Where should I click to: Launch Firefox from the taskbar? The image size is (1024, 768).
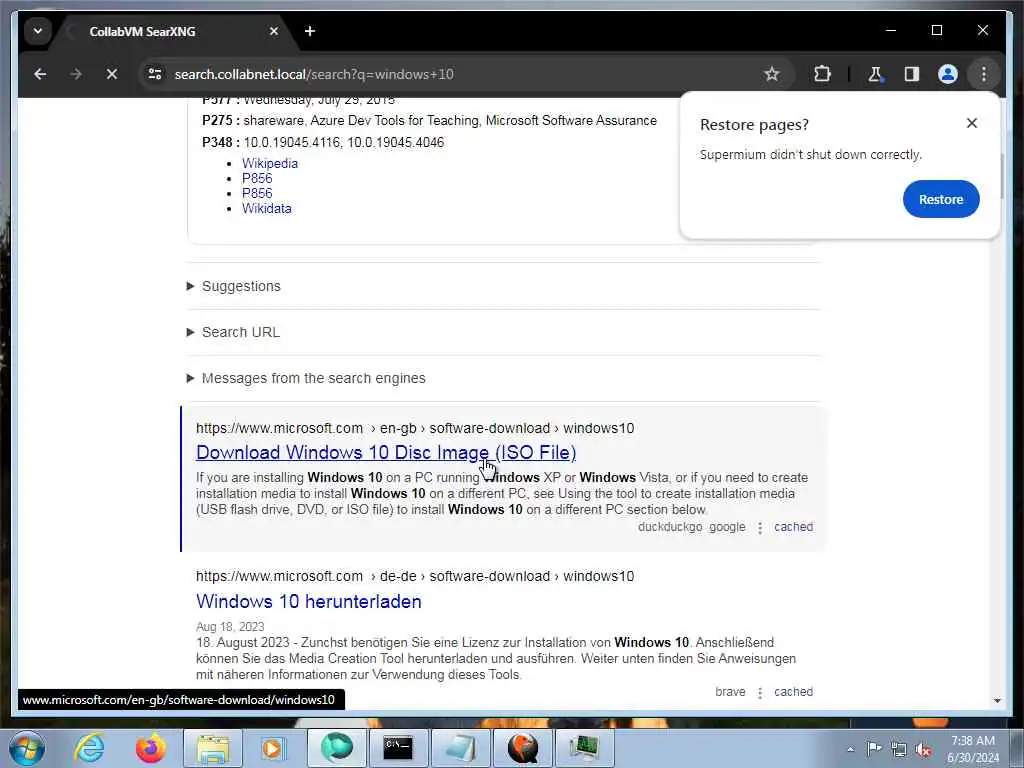(x=151, y=748)
